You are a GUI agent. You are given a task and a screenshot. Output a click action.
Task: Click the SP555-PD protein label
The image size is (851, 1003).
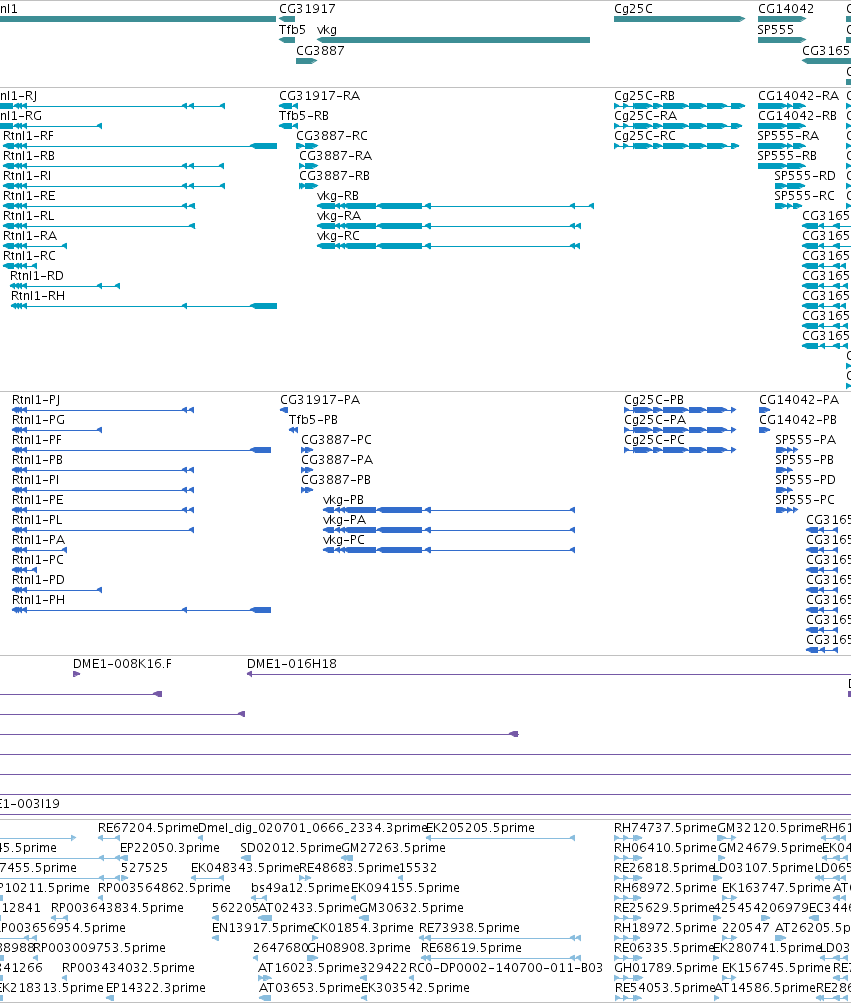pyautogui.click(x=806, y=480)
